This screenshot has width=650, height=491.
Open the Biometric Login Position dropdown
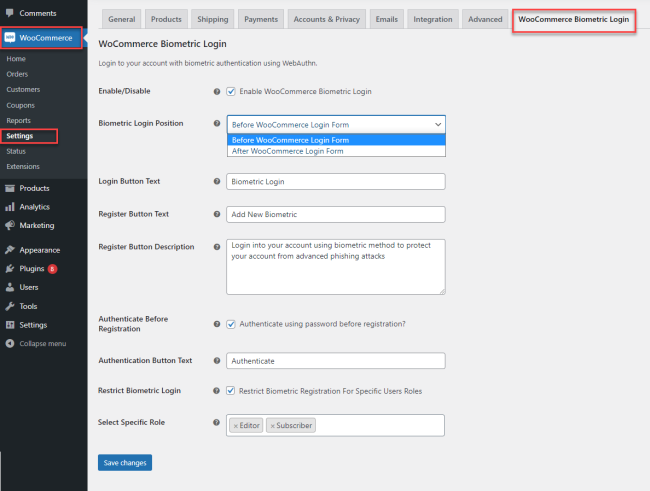click(x=336, y=124)
